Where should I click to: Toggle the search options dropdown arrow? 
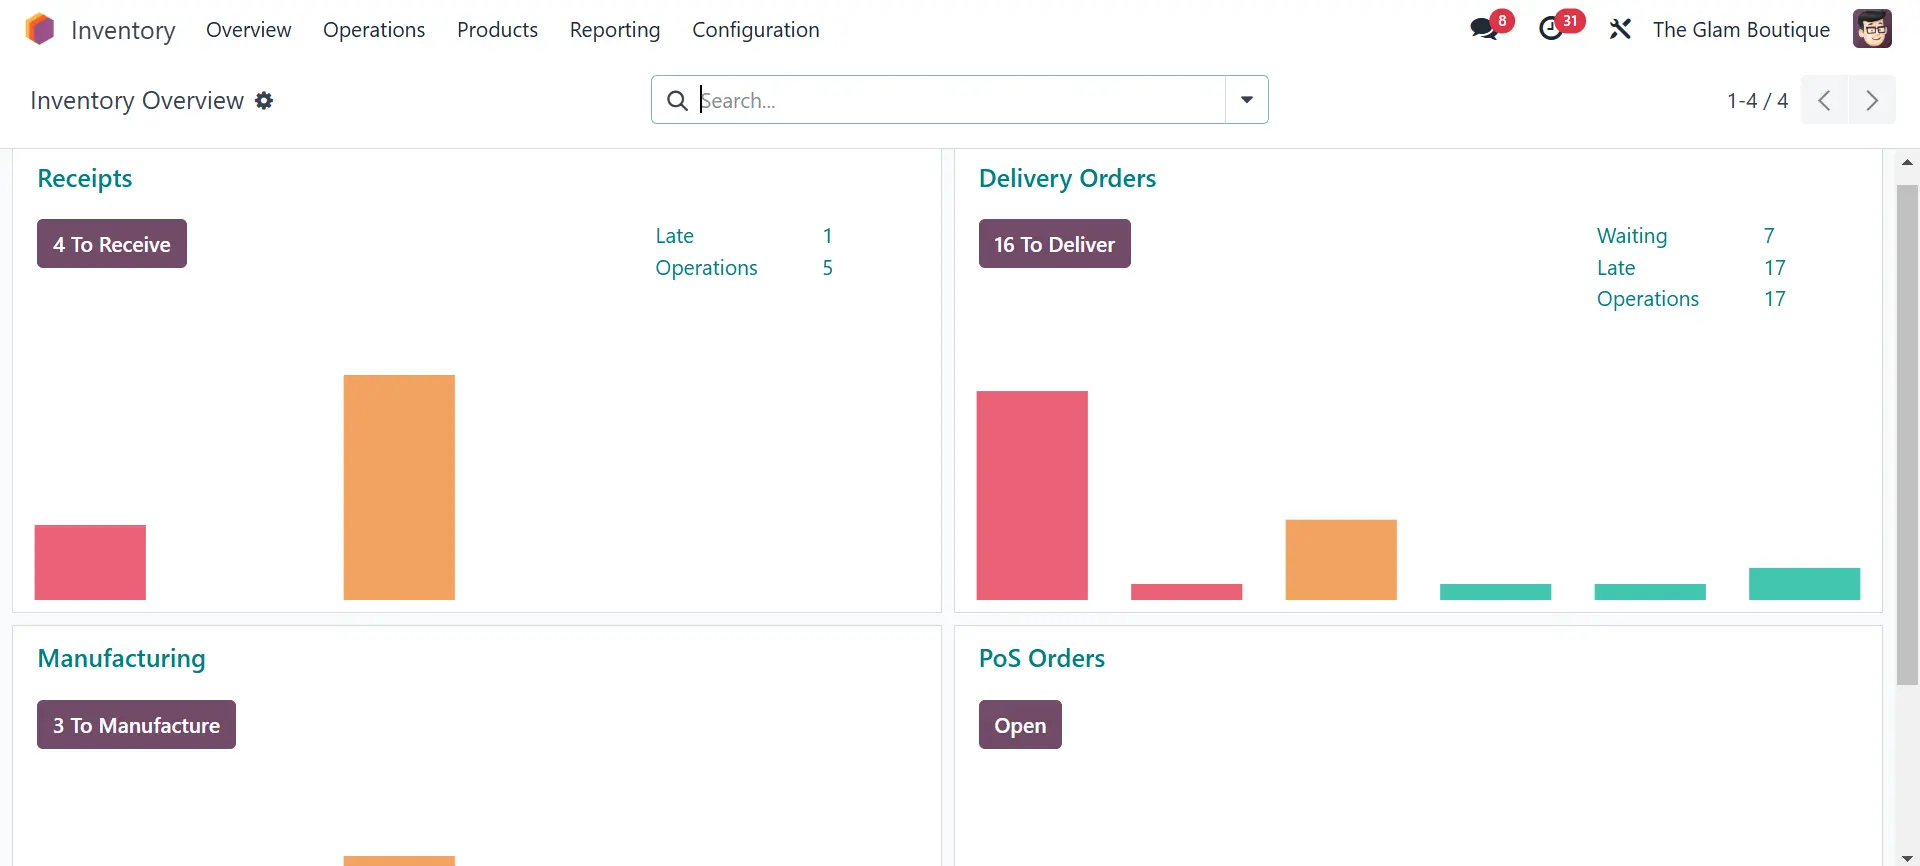[1247, 100]
